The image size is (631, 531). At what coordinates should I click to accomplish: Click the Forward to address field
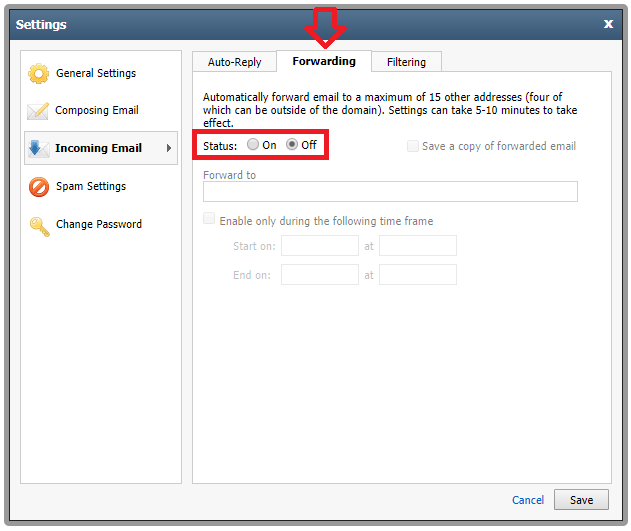pyautogui.click(x=390, y=191)
